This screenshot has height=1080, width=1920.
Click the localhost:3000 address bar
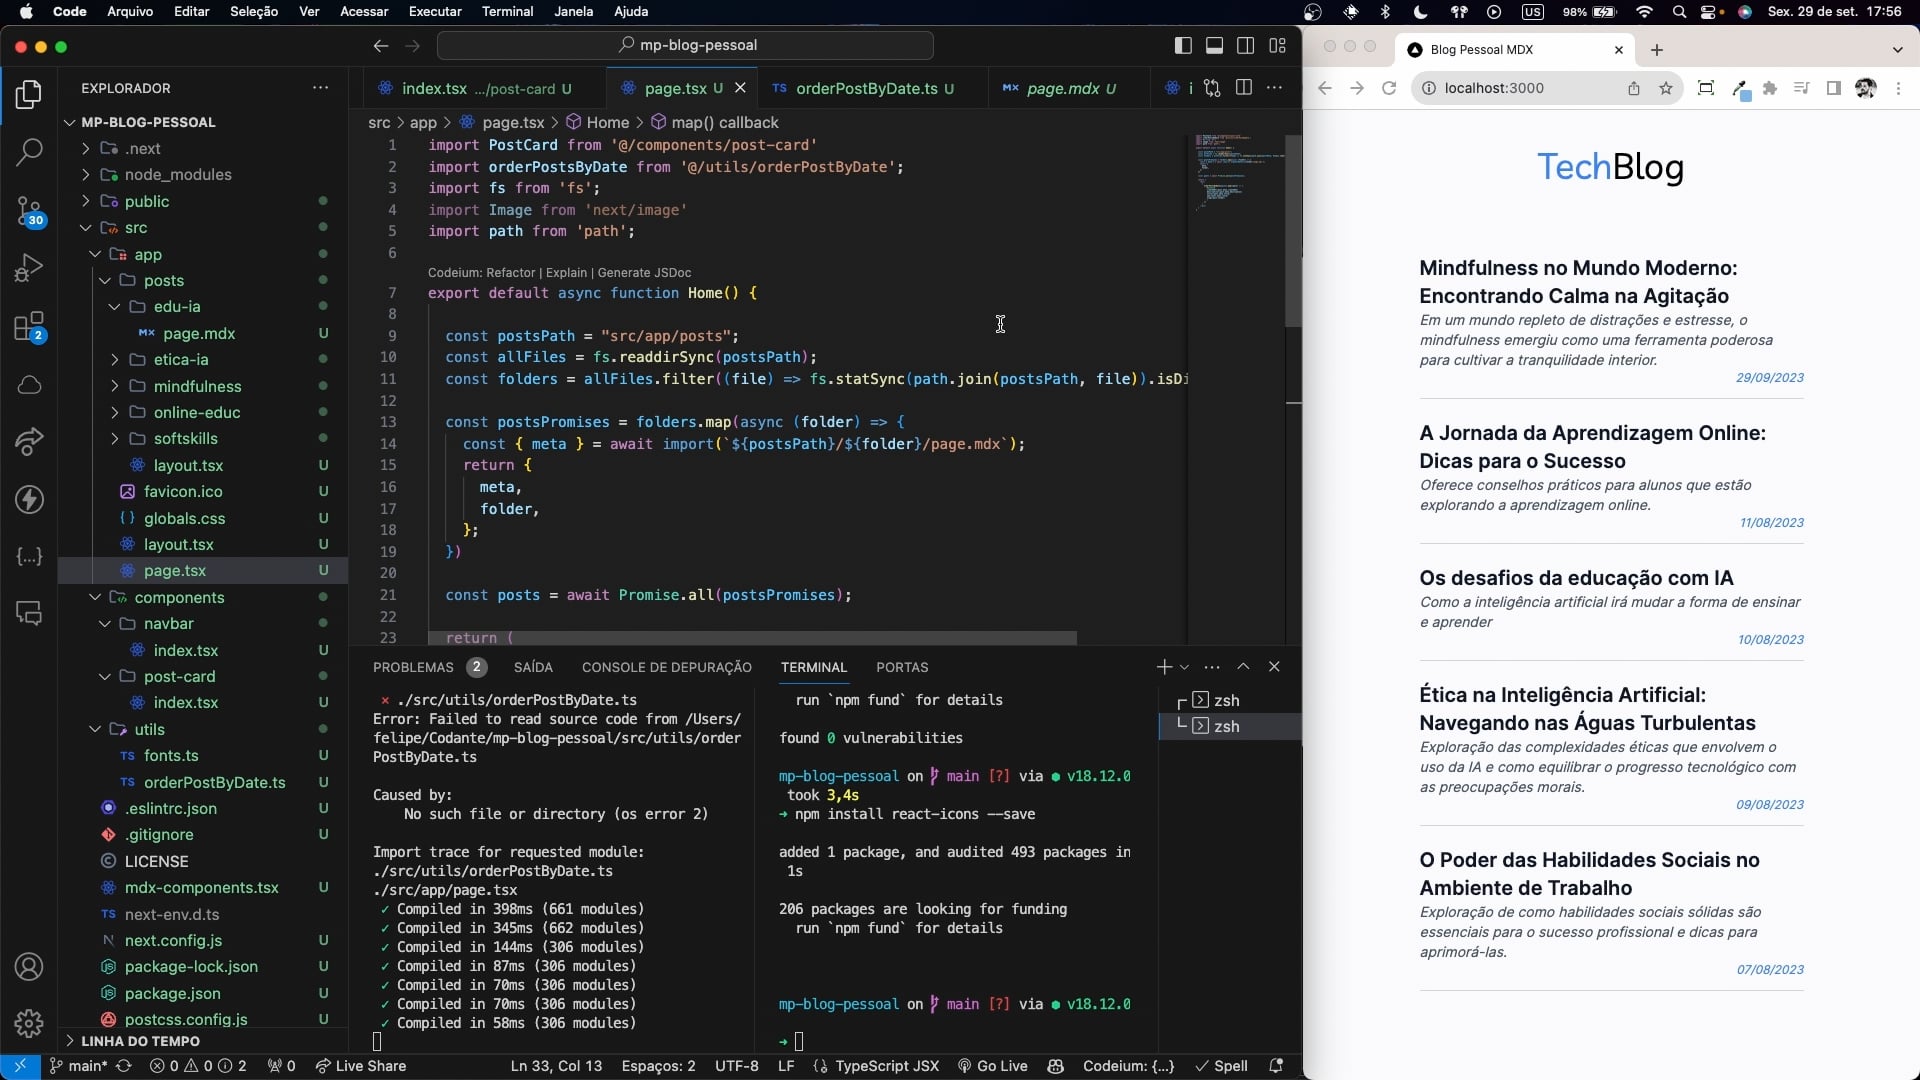1494,88
